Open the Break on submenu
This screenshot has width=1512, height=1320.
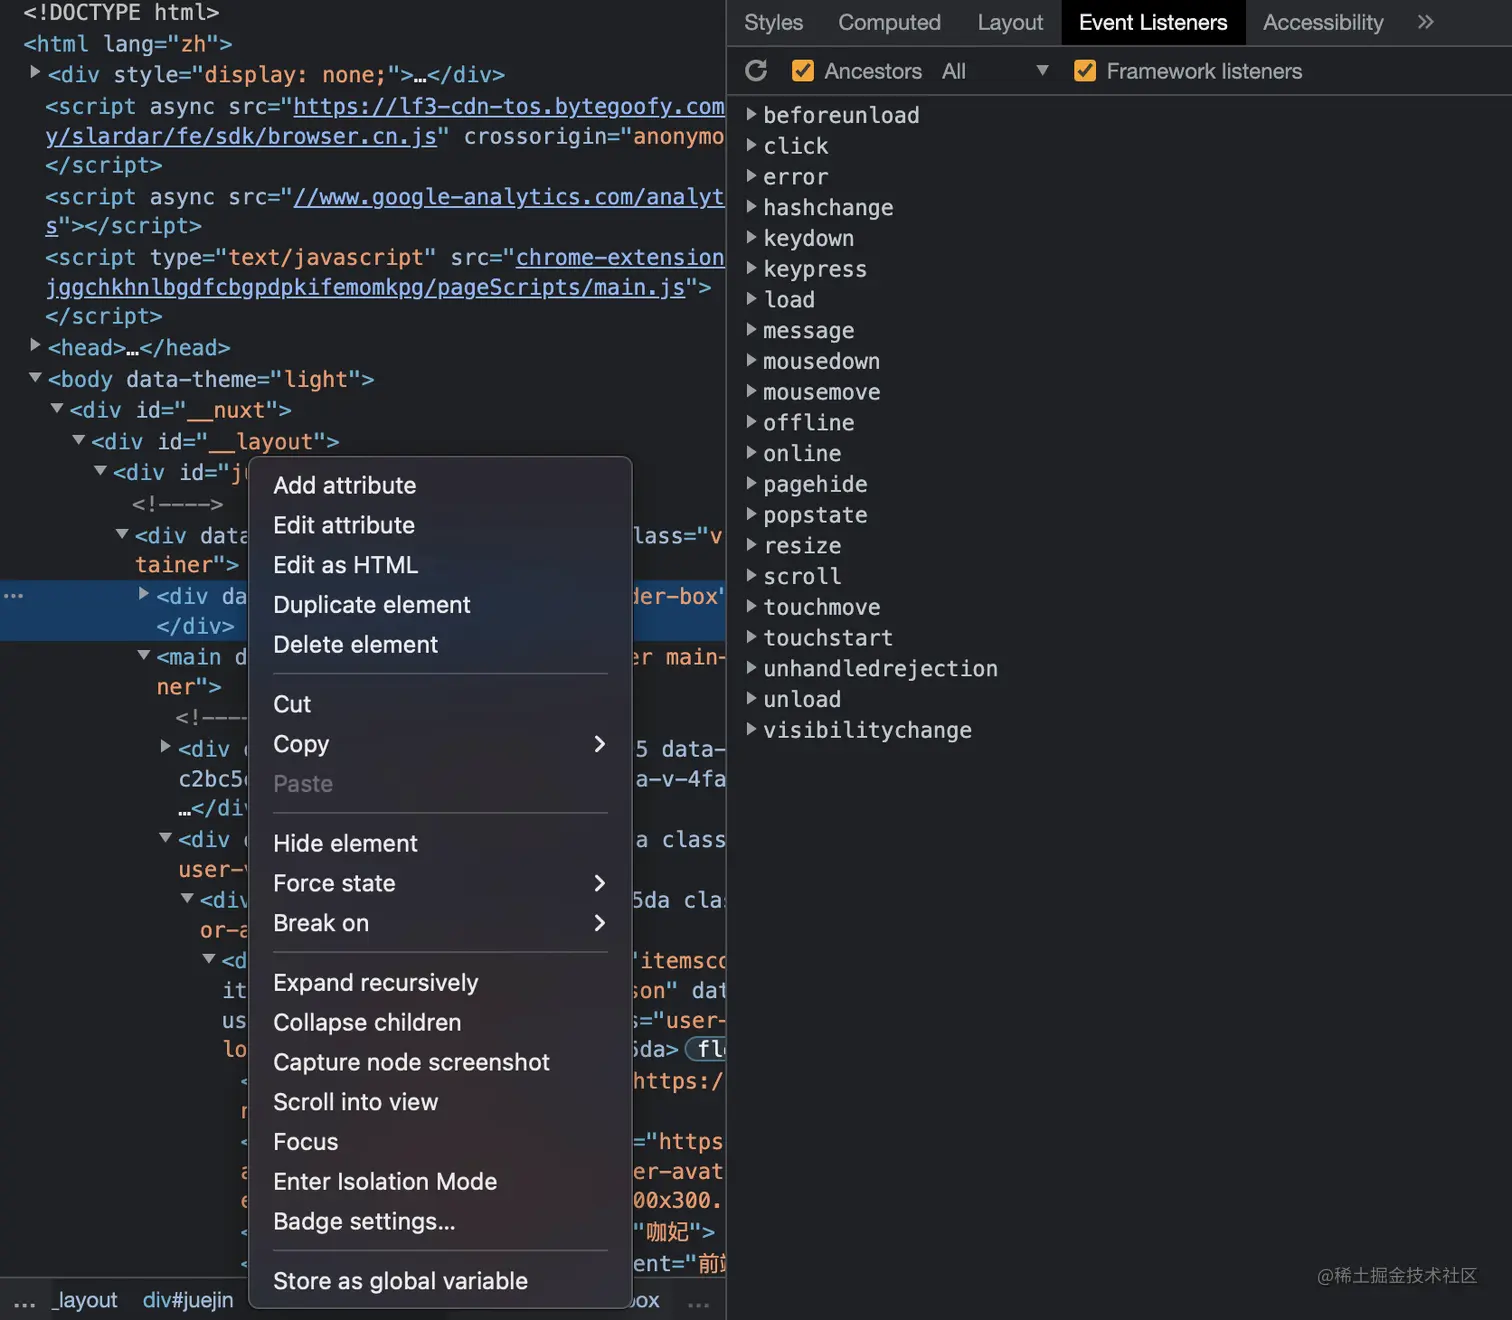click(x=440, y=923)
